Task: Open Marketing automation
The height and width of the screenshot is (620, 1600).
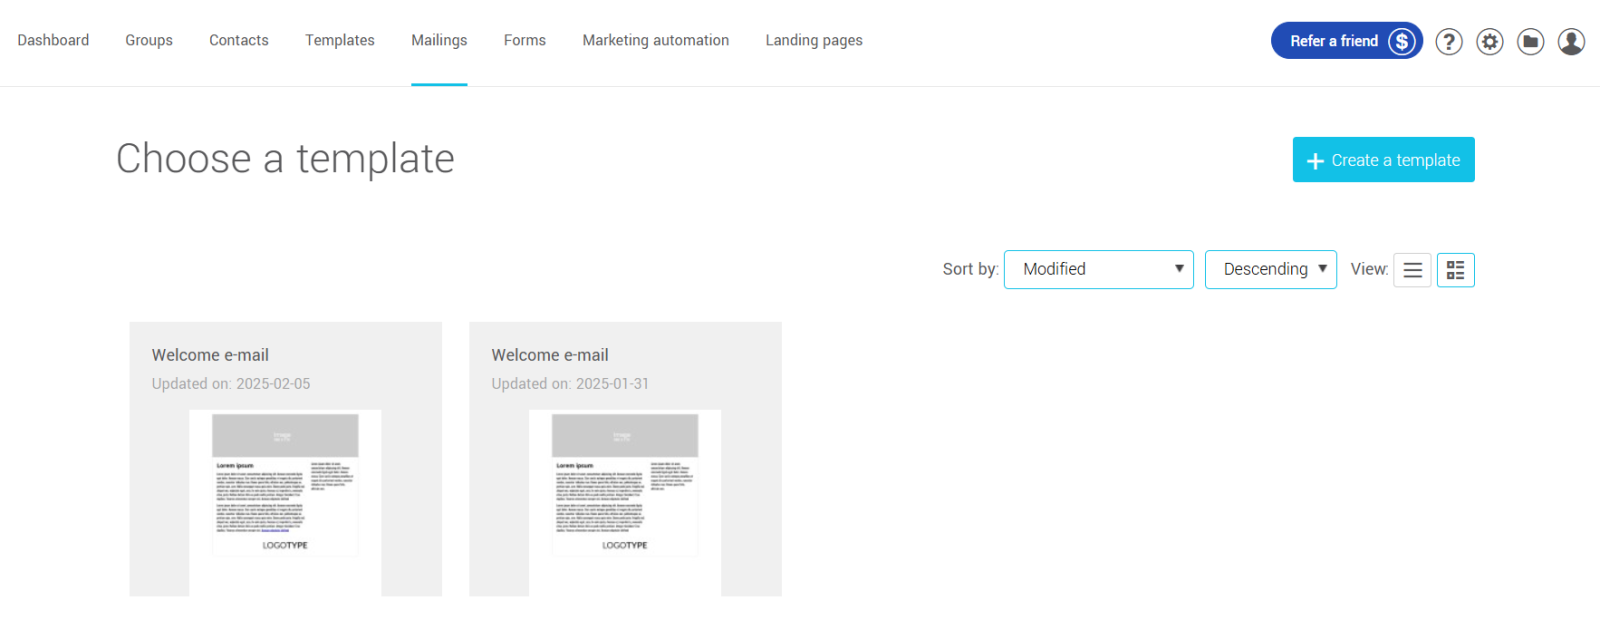Action: click(656, 40)
